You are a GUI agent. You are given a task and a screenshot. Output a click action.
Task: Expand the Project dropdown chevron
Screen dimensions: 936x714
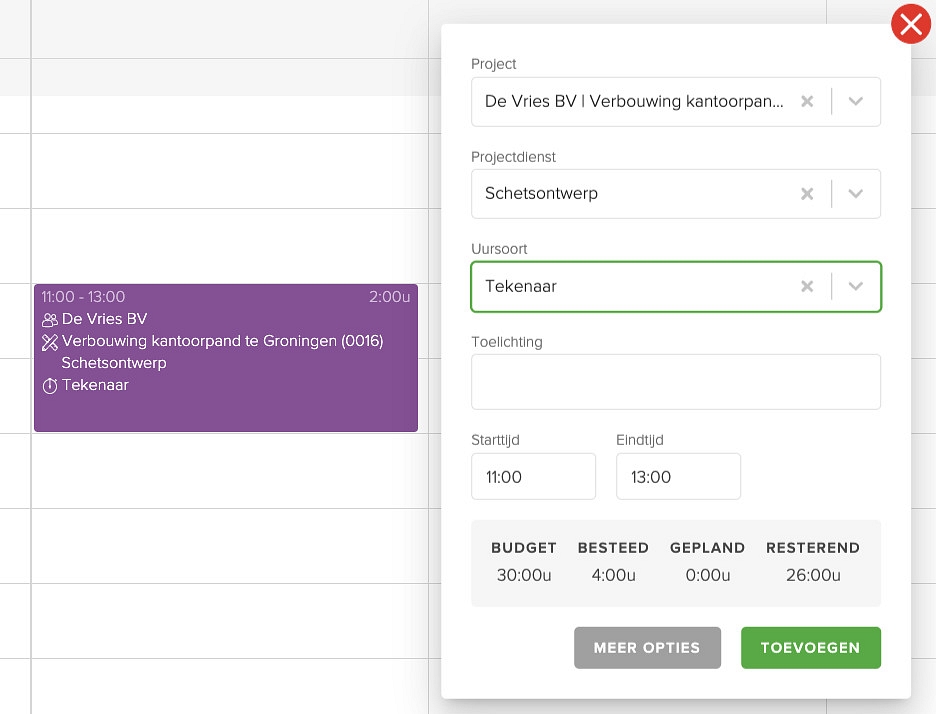click(856, 102)
